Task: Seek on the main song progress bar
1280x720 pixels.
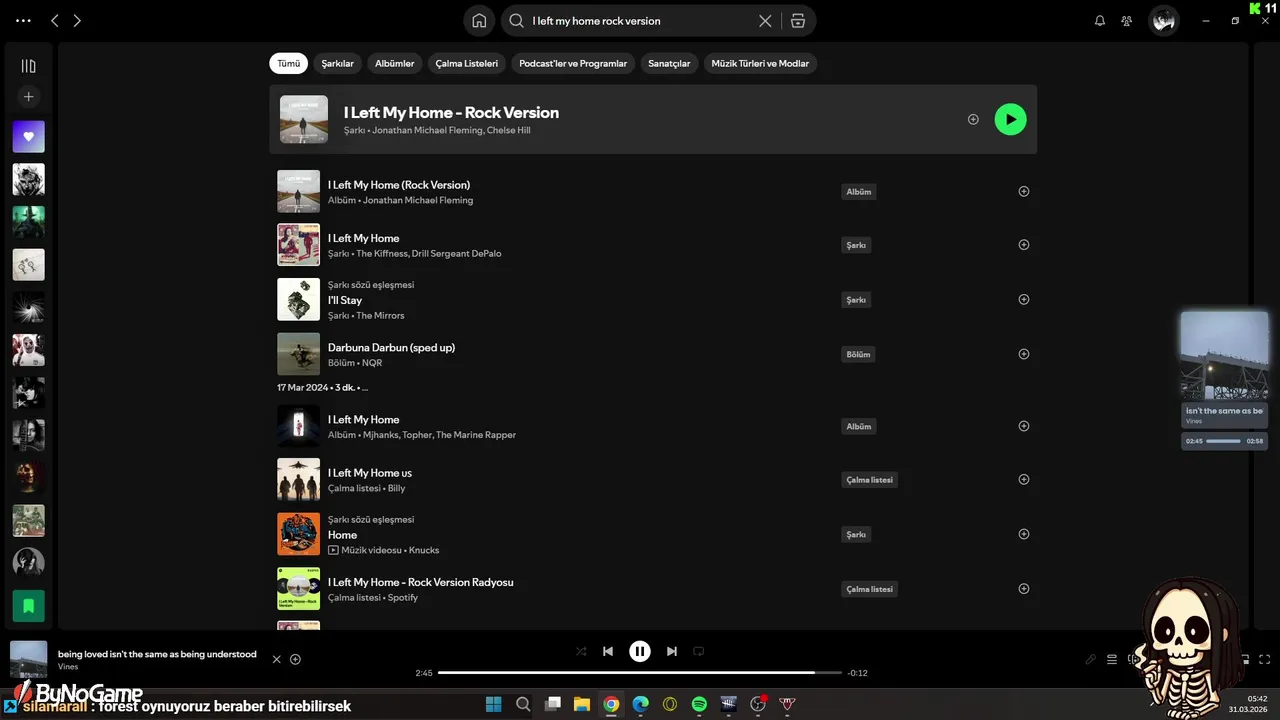Action: pos(640,673)
